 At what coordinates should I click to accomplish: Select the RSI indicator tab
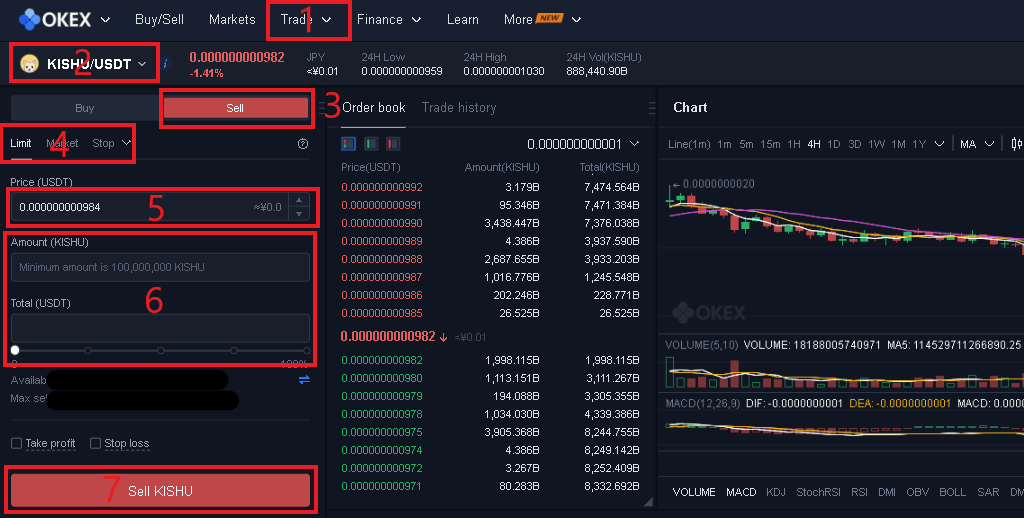pyautogui.click(x=859, y=492)
